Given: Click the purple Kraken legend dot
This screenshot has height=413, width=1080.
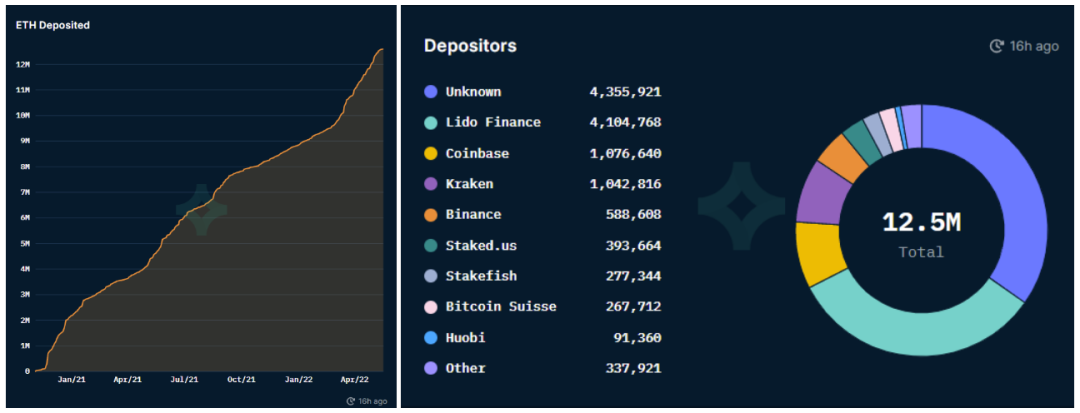Looking at the screenshot, I should coord(431,184).
